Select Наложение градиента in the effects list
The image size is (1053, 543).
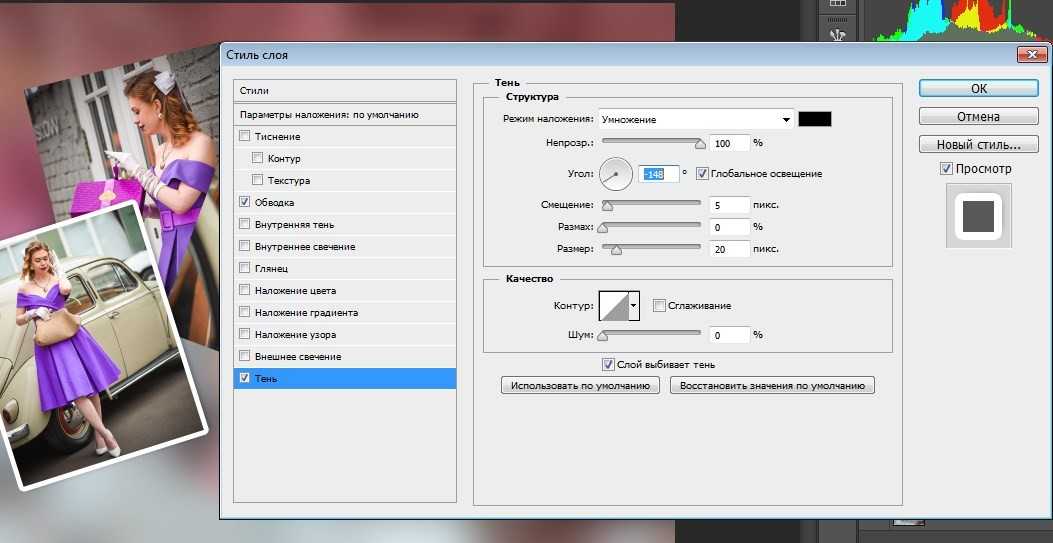pyautogui.click(x=306, y=312)
